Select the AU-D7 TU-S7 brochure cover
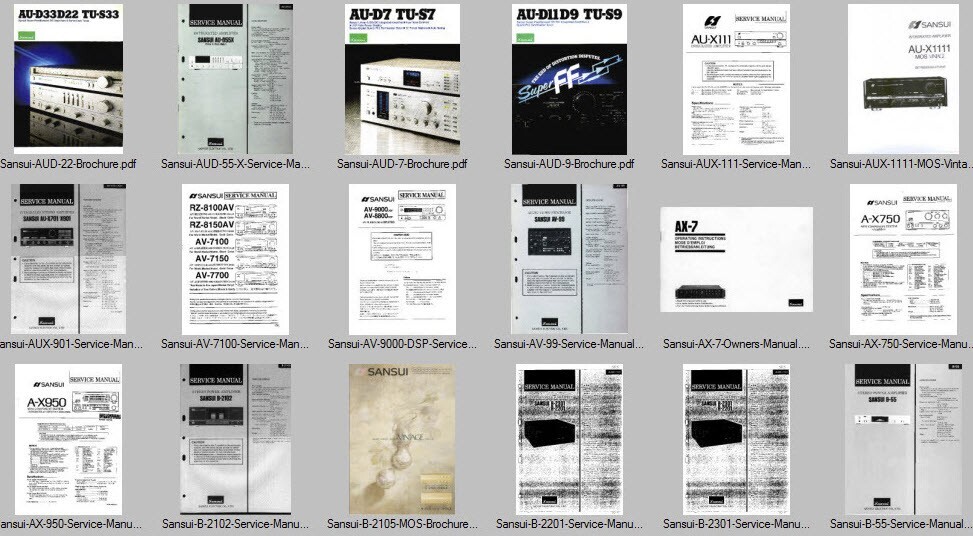973x536 pixels. [402, 79]
